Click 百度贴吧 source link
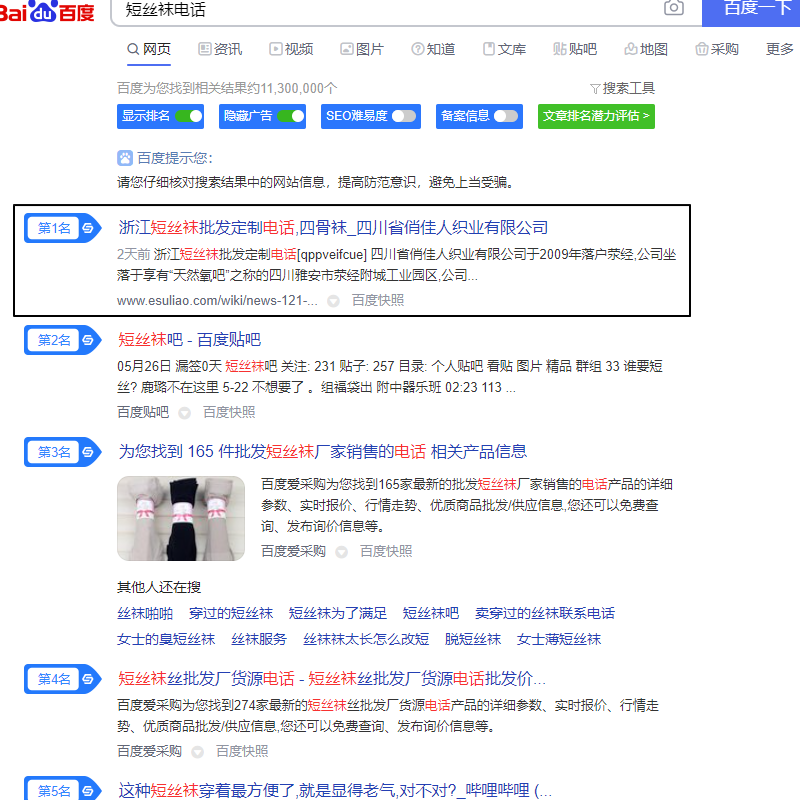This screenshot has width=800, height=800. point(143,412)
